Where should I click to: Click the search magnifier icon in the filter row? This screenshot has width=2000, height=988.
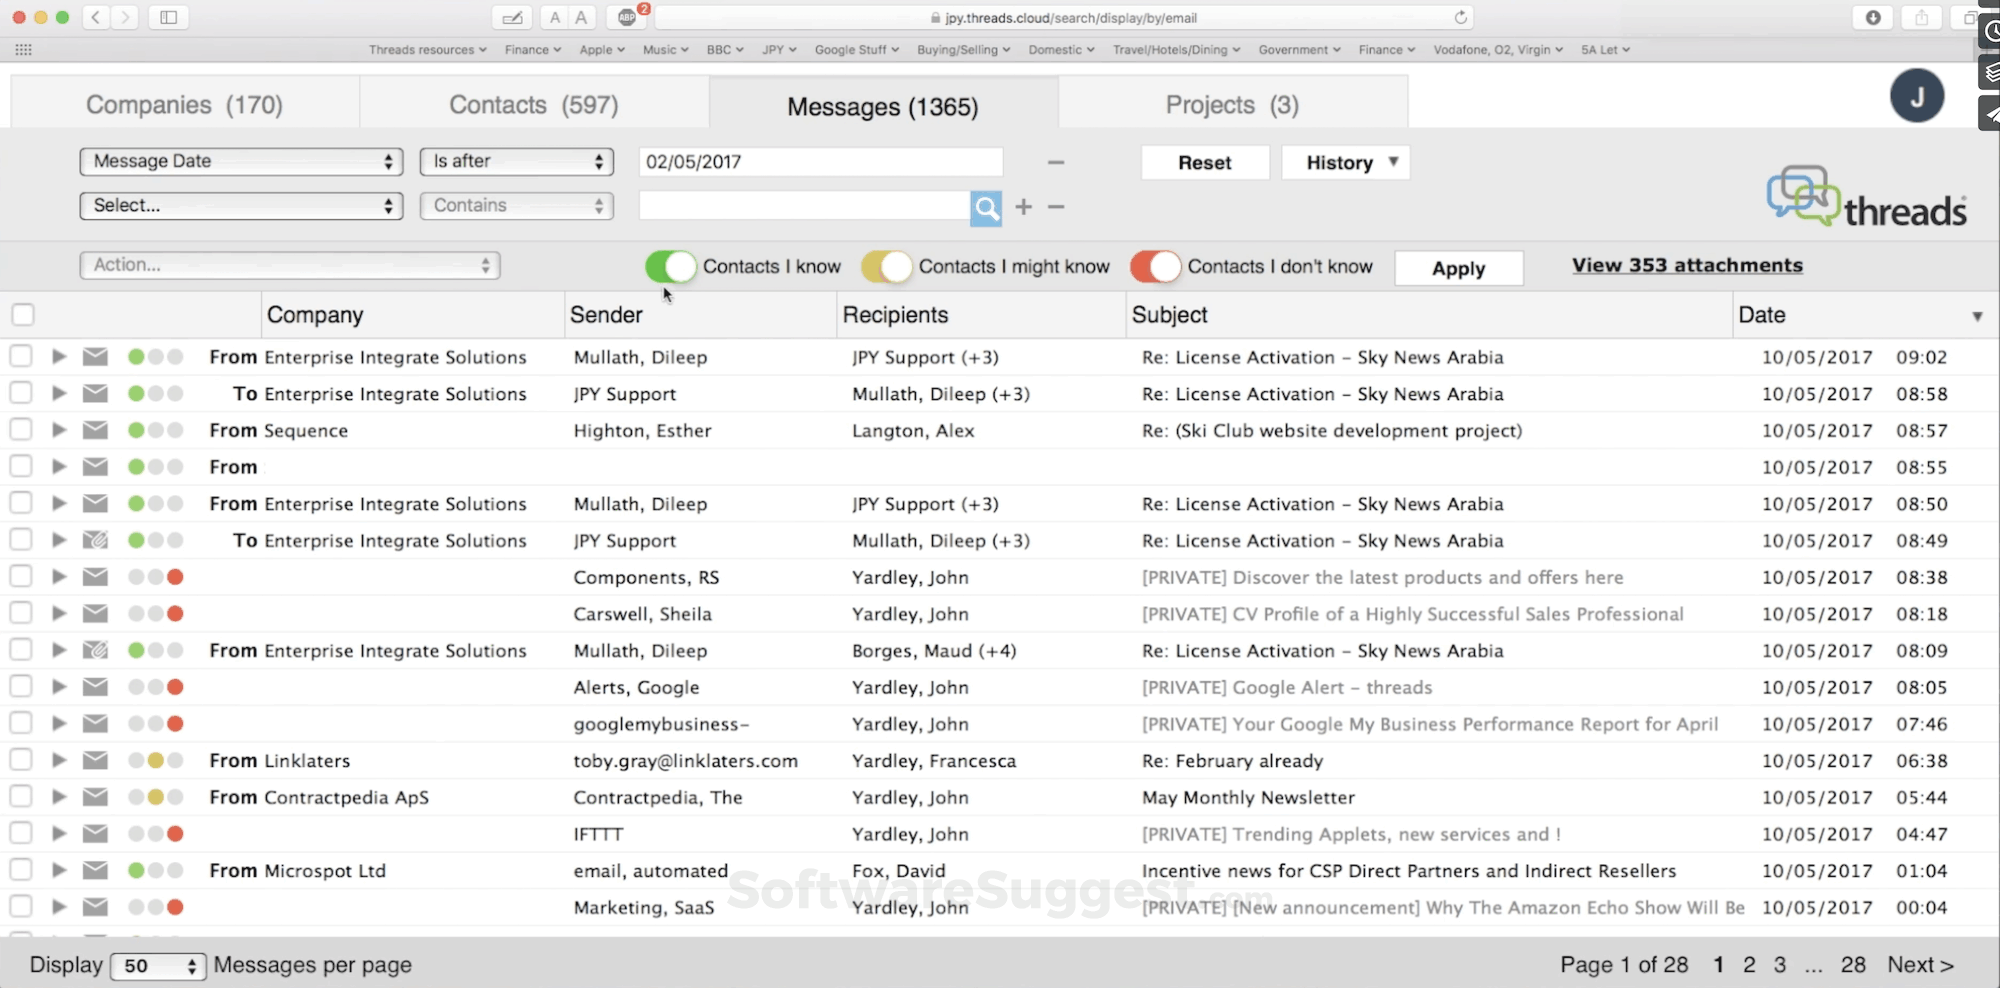986,207
